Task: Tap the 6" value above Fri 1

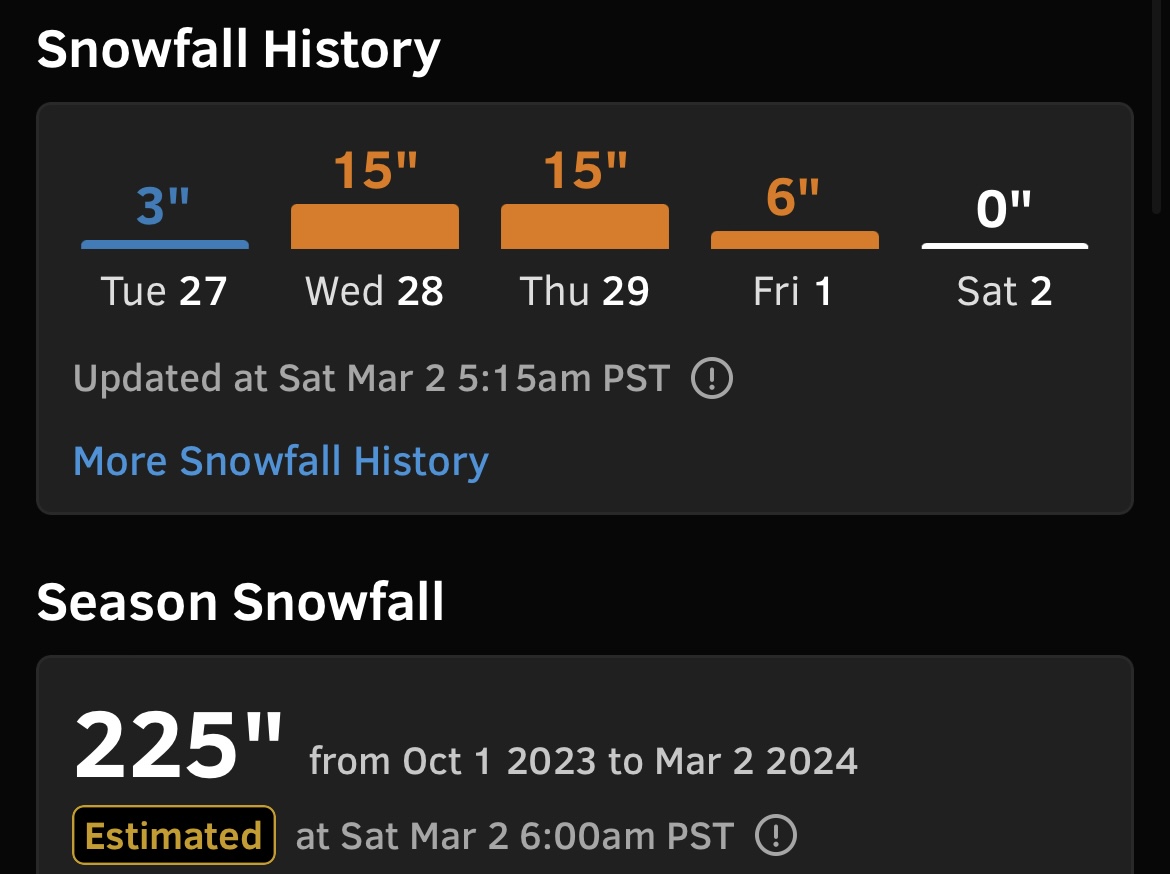Action: [793, 197]
